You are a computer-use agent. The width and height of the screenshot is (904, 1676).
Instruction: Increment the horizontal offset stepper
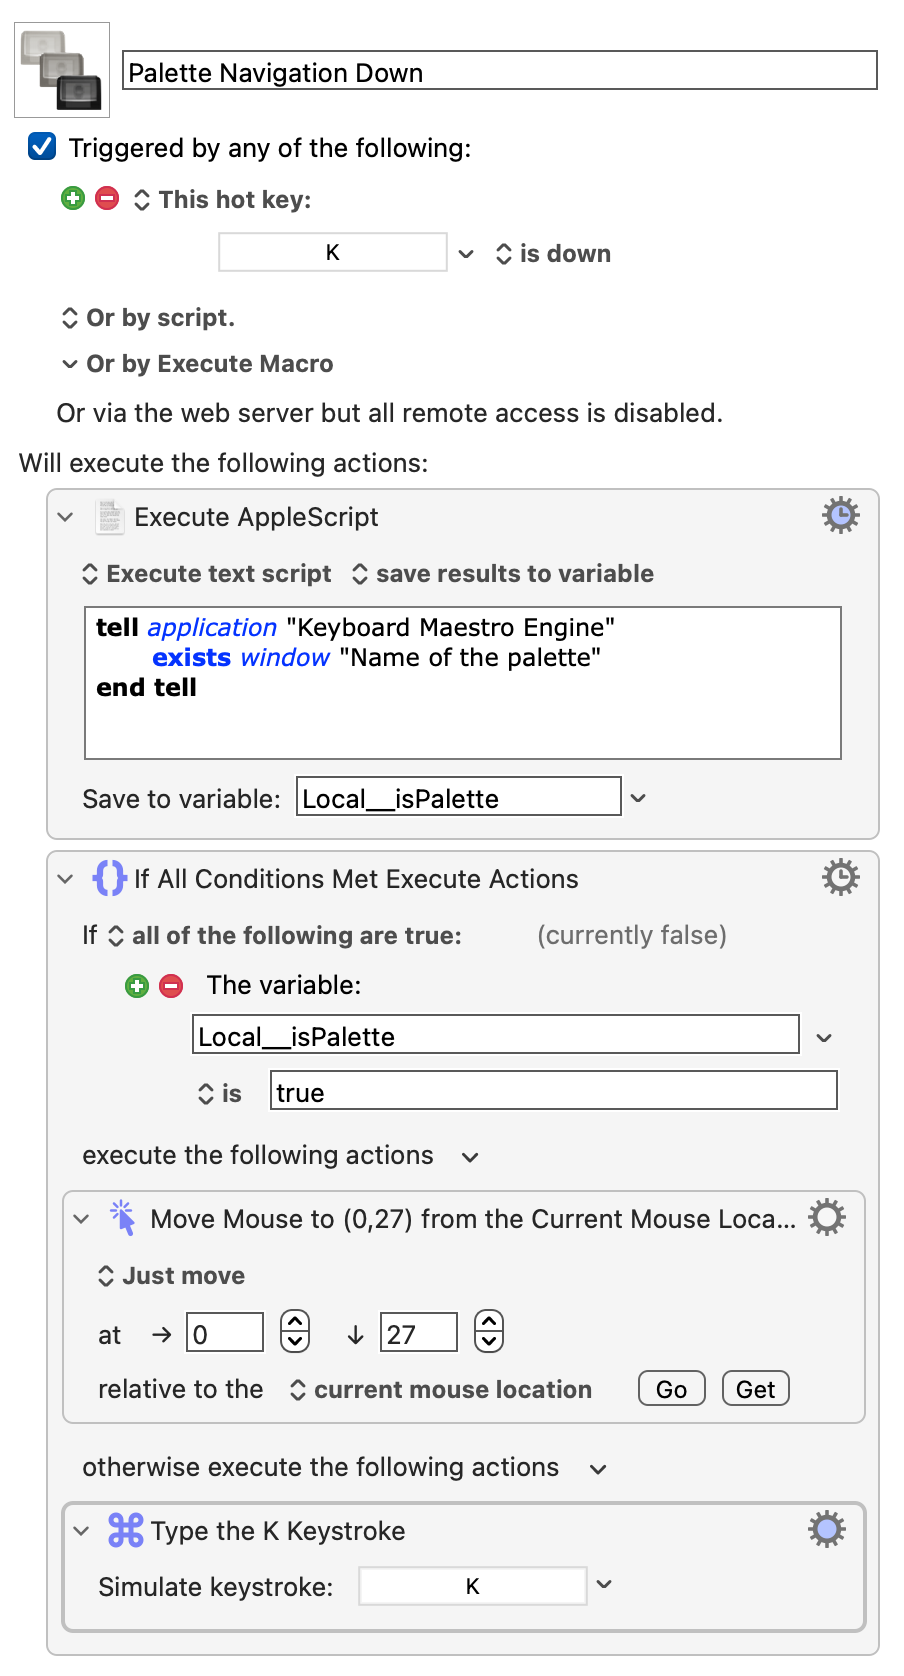coord(295,1322)
